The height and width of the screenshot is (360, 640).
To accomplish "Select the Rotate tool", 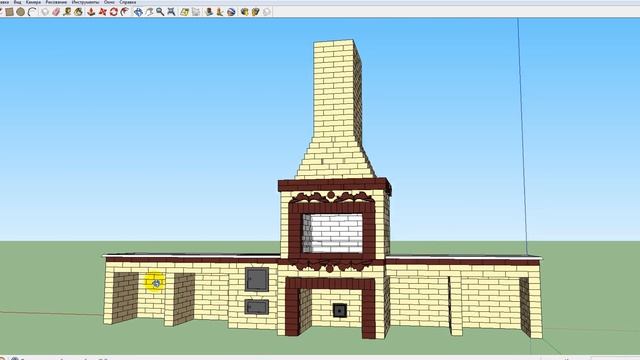I will [x=113, y=12].
